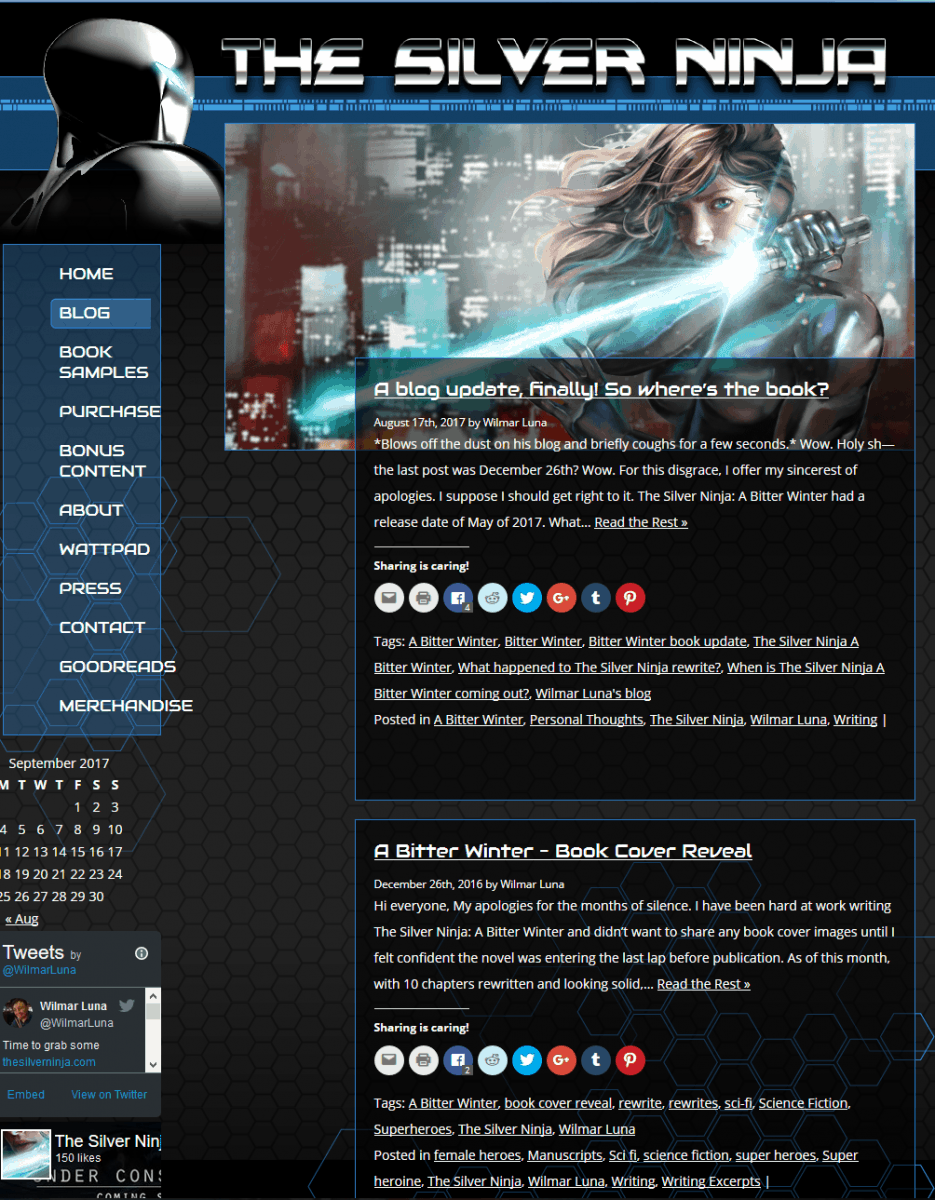Open the Purchase menu item
Viewport: 935px width, 1200px height.
point(109,411)
